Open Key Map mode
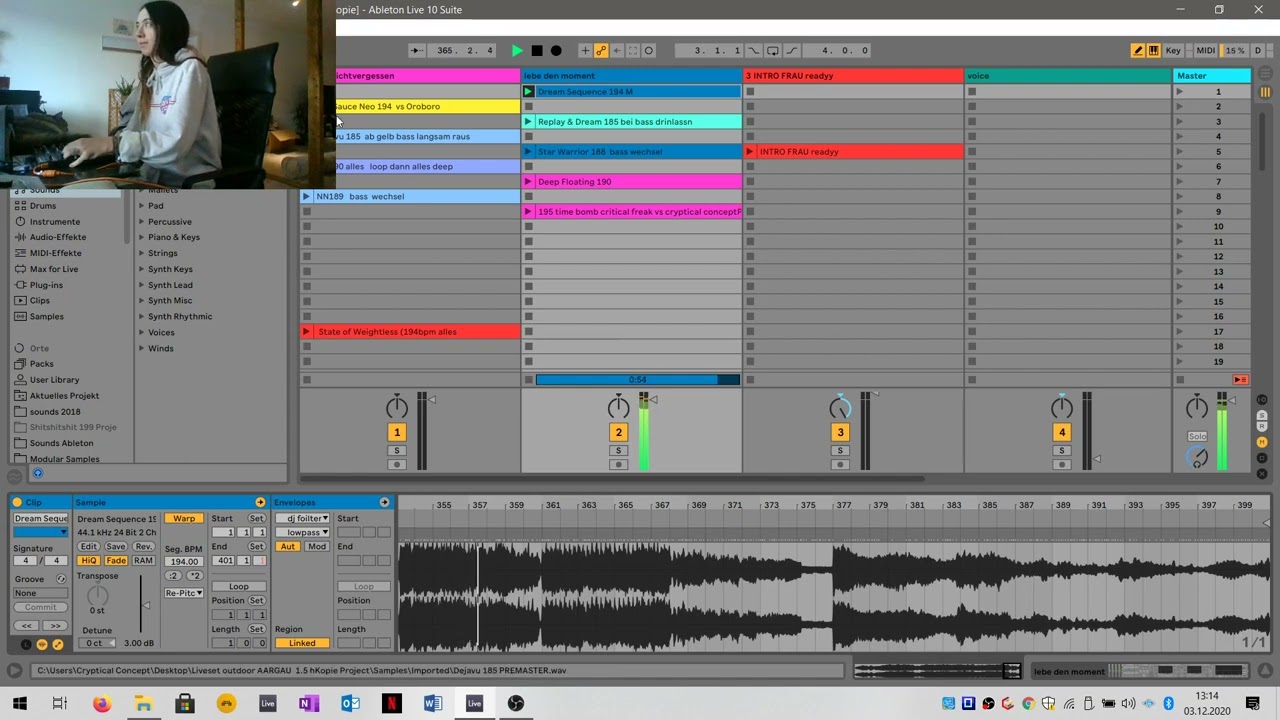Viewport: 1280px width, 720px height. (1173, 50)
